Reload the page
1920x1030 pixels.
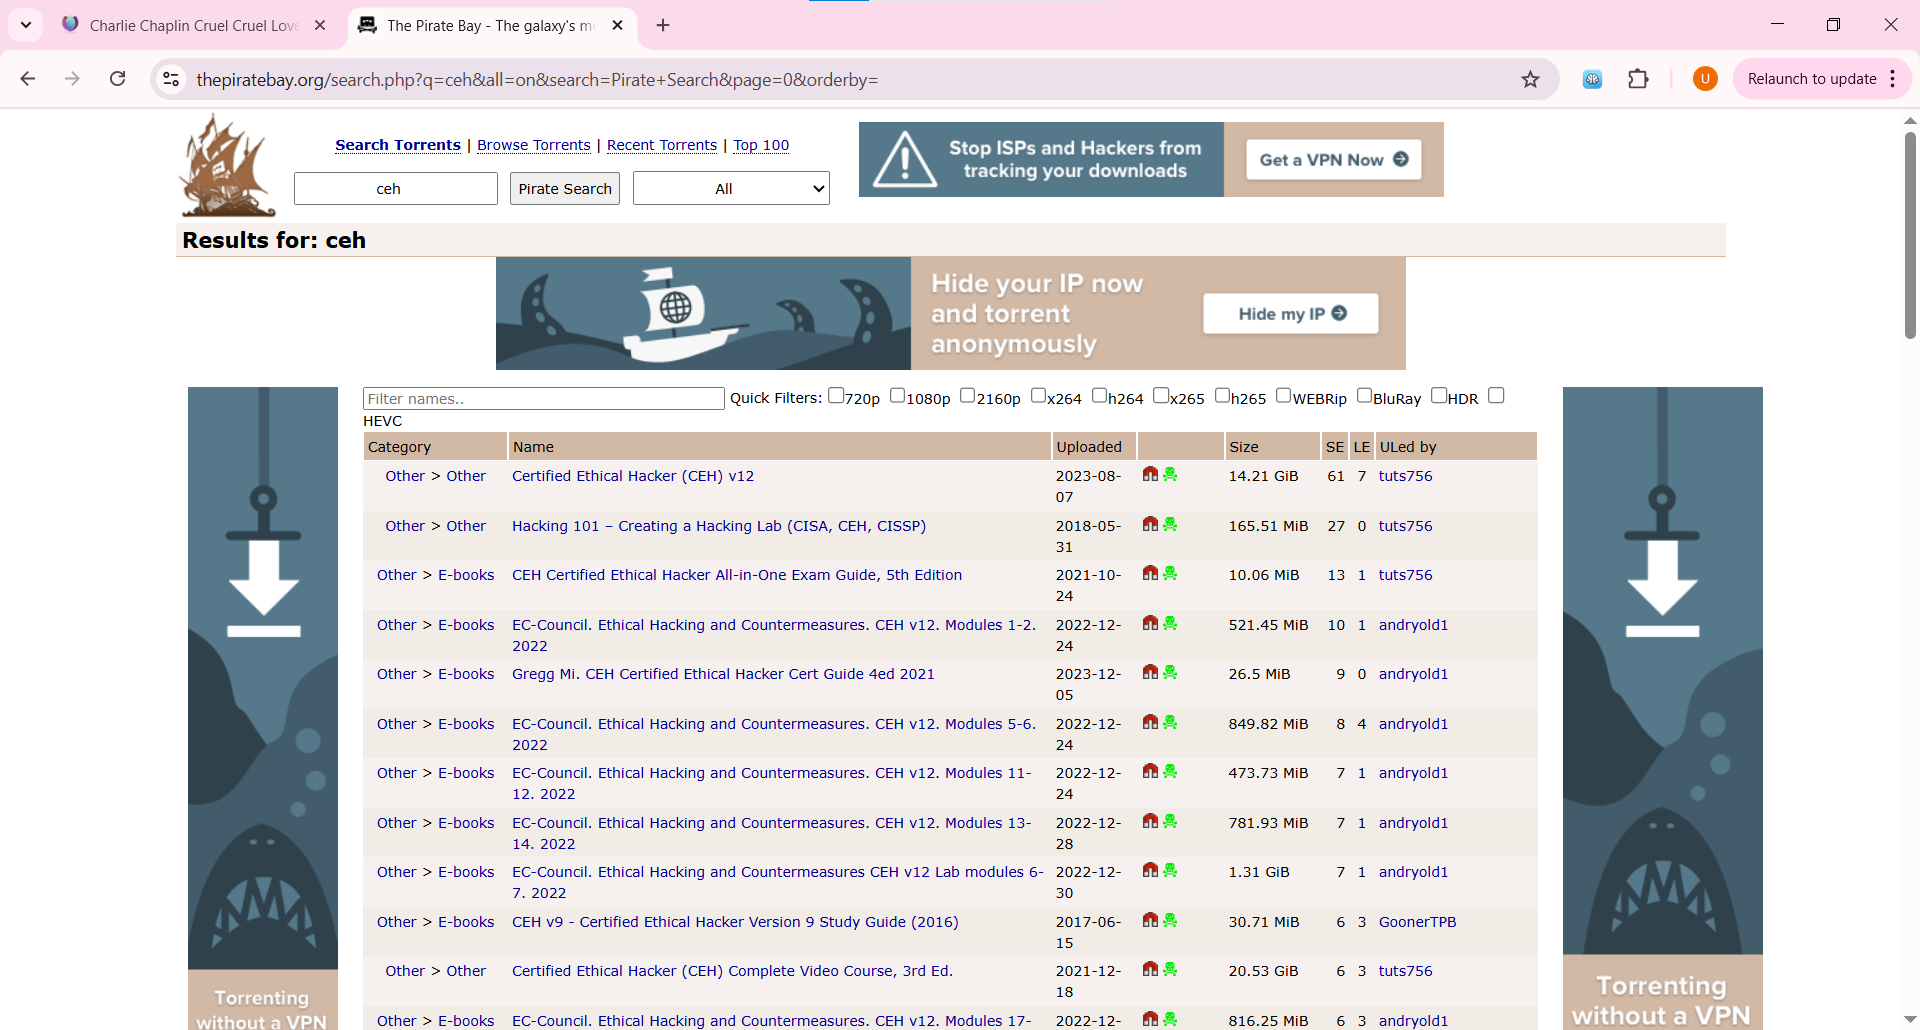coord(117,79)
